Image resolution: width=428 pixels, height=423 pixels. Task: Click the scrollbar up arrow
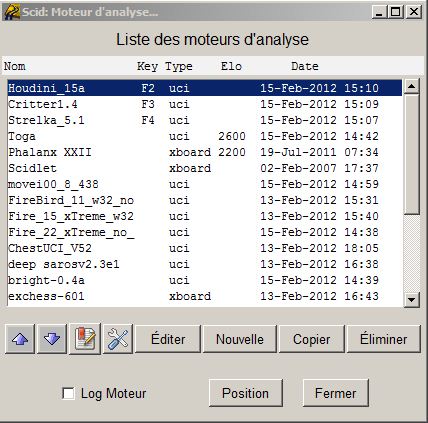(x=411, y=87)
